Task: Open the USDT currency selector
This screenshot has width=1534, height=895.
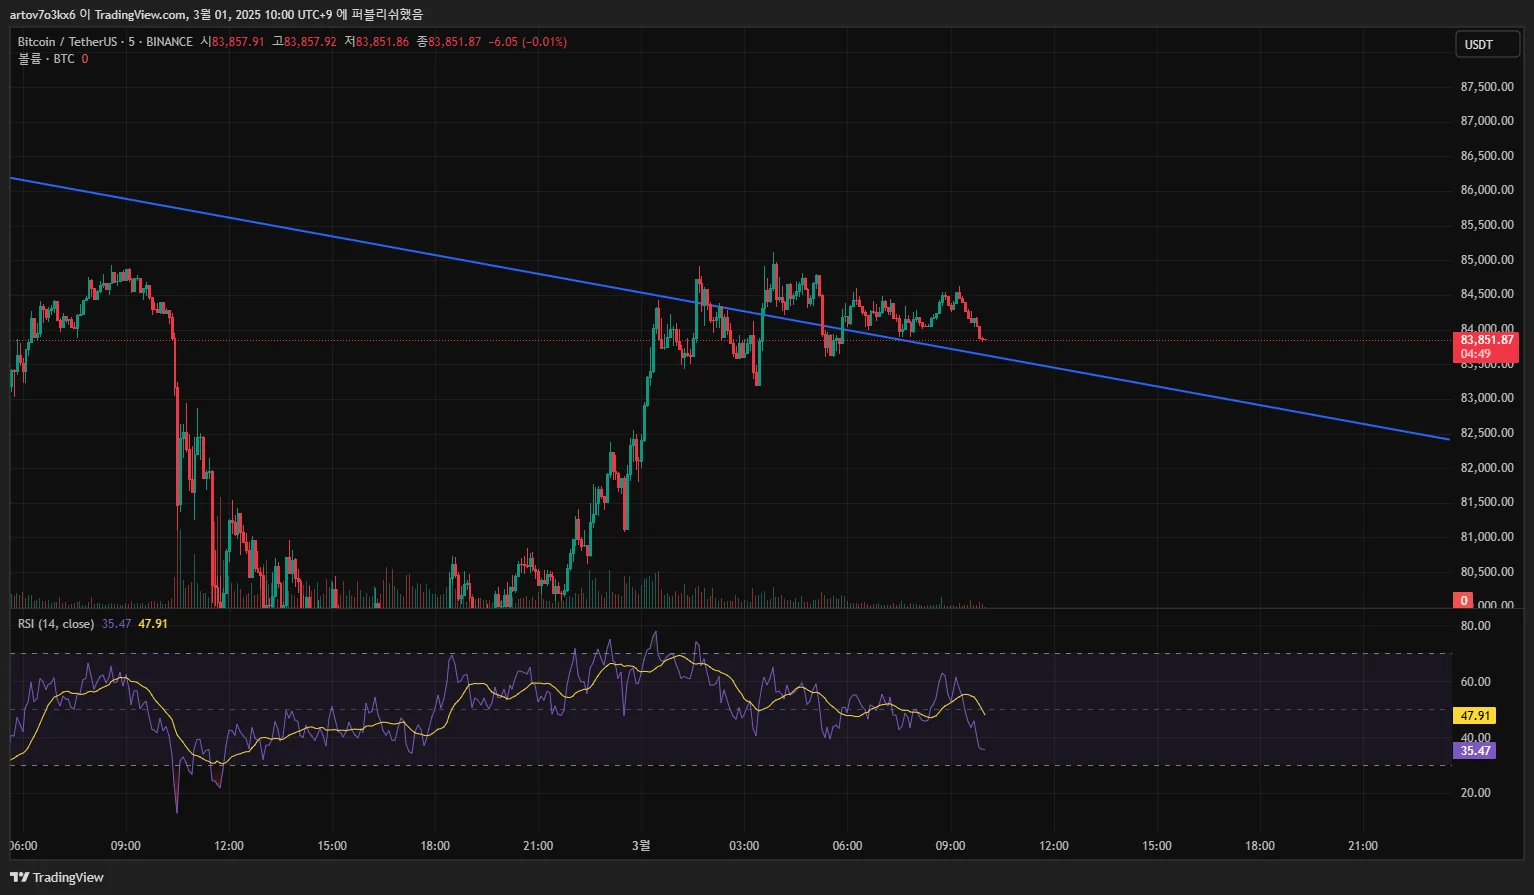Action: (x=1487, y=44)
